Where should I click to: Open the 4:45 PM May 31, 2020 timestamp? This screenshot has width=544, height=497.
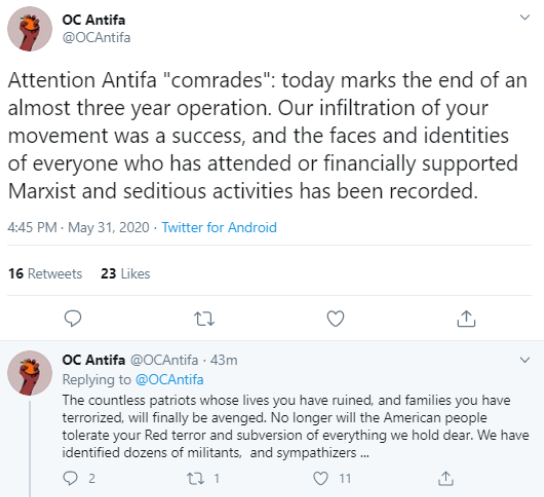[x=78, y=228]
